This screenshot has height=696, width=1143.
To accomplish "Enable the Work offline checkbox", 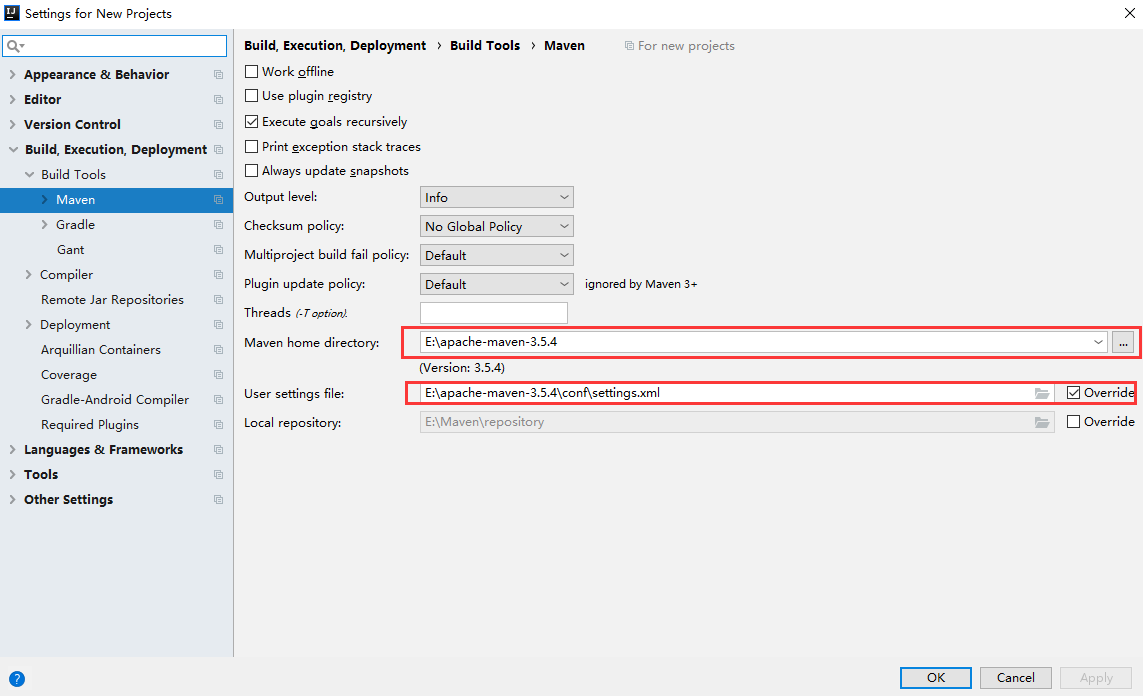I will pos(252,72).
